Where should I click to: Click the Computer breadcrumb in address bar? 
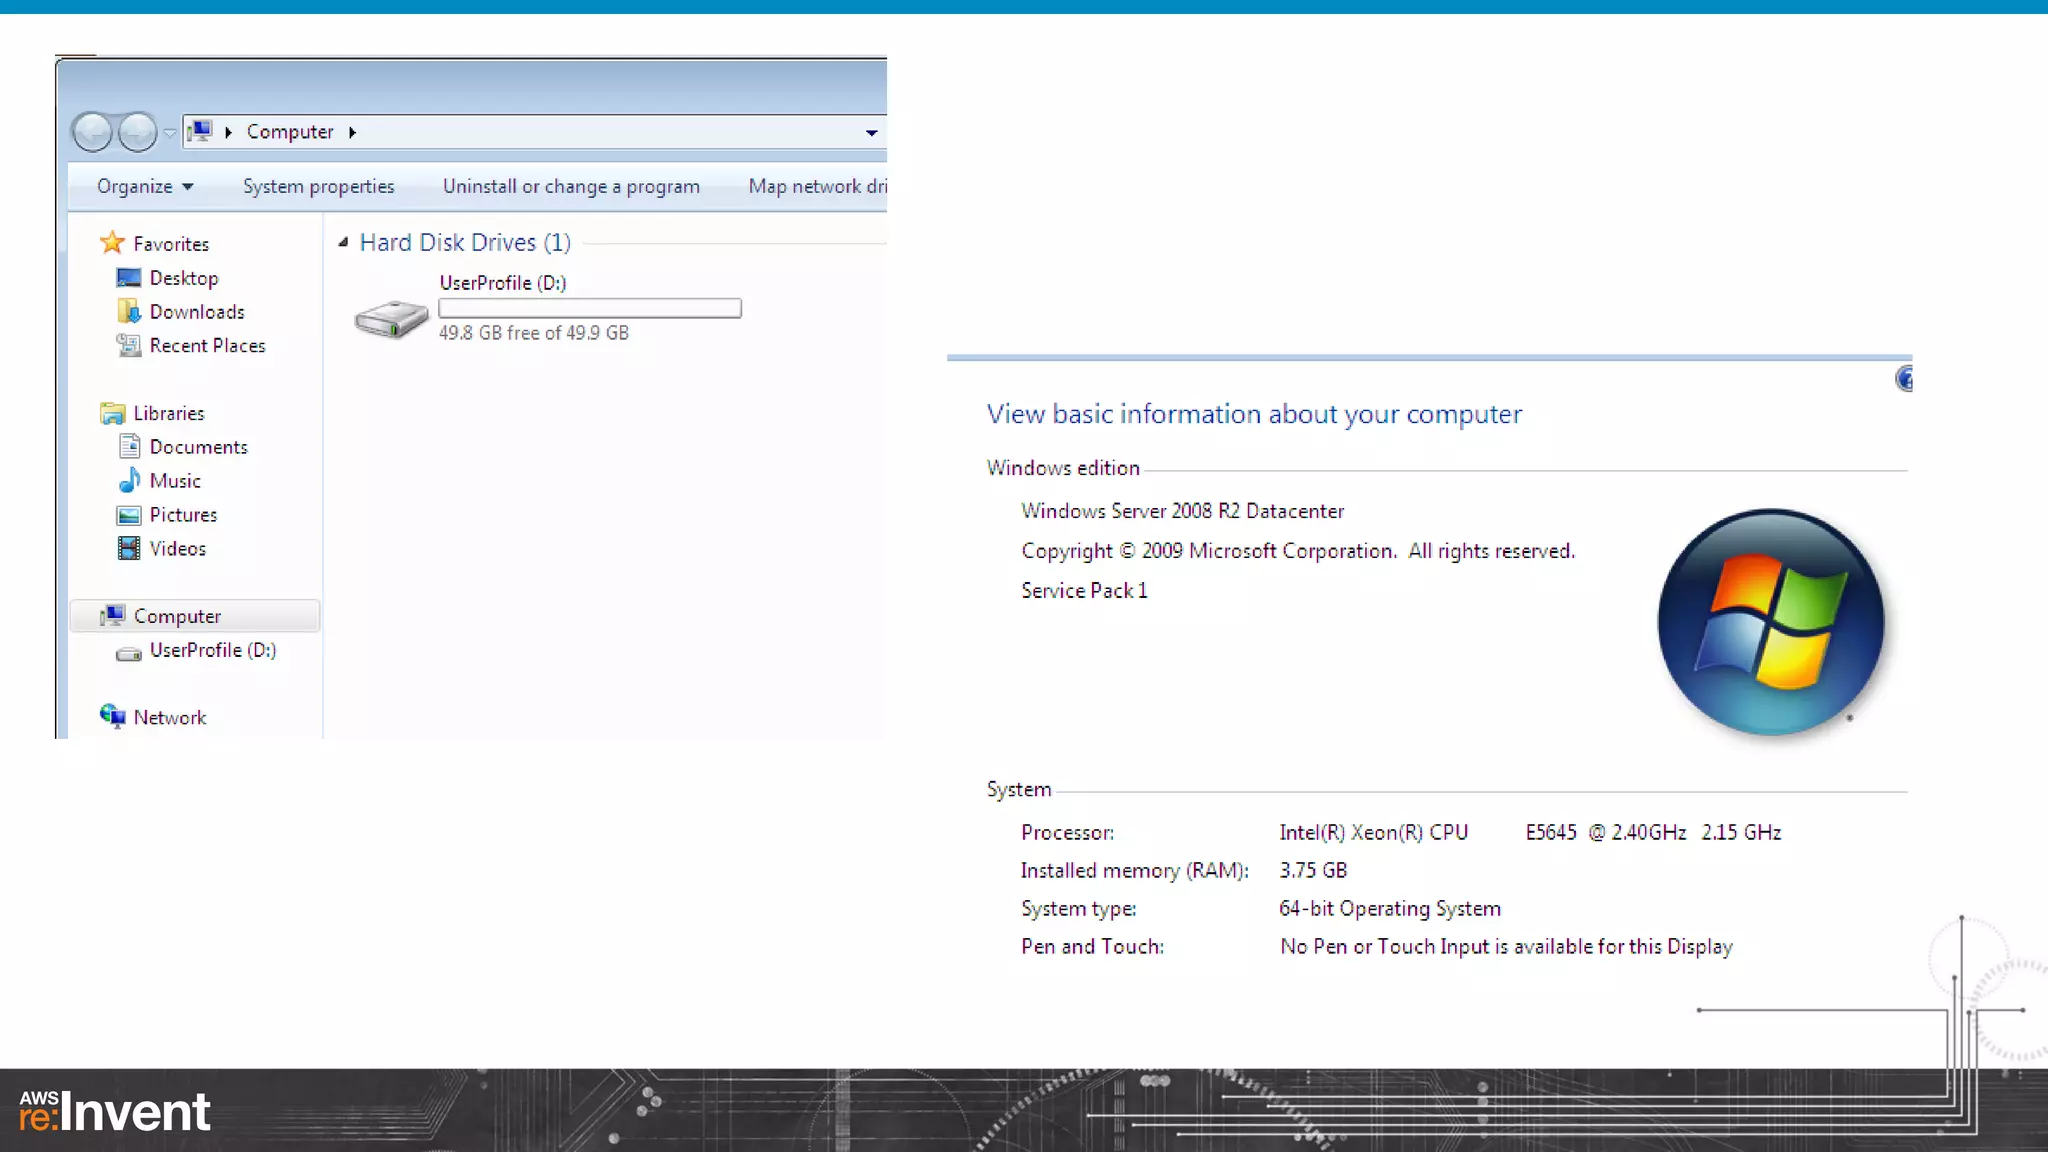point(290,132)
